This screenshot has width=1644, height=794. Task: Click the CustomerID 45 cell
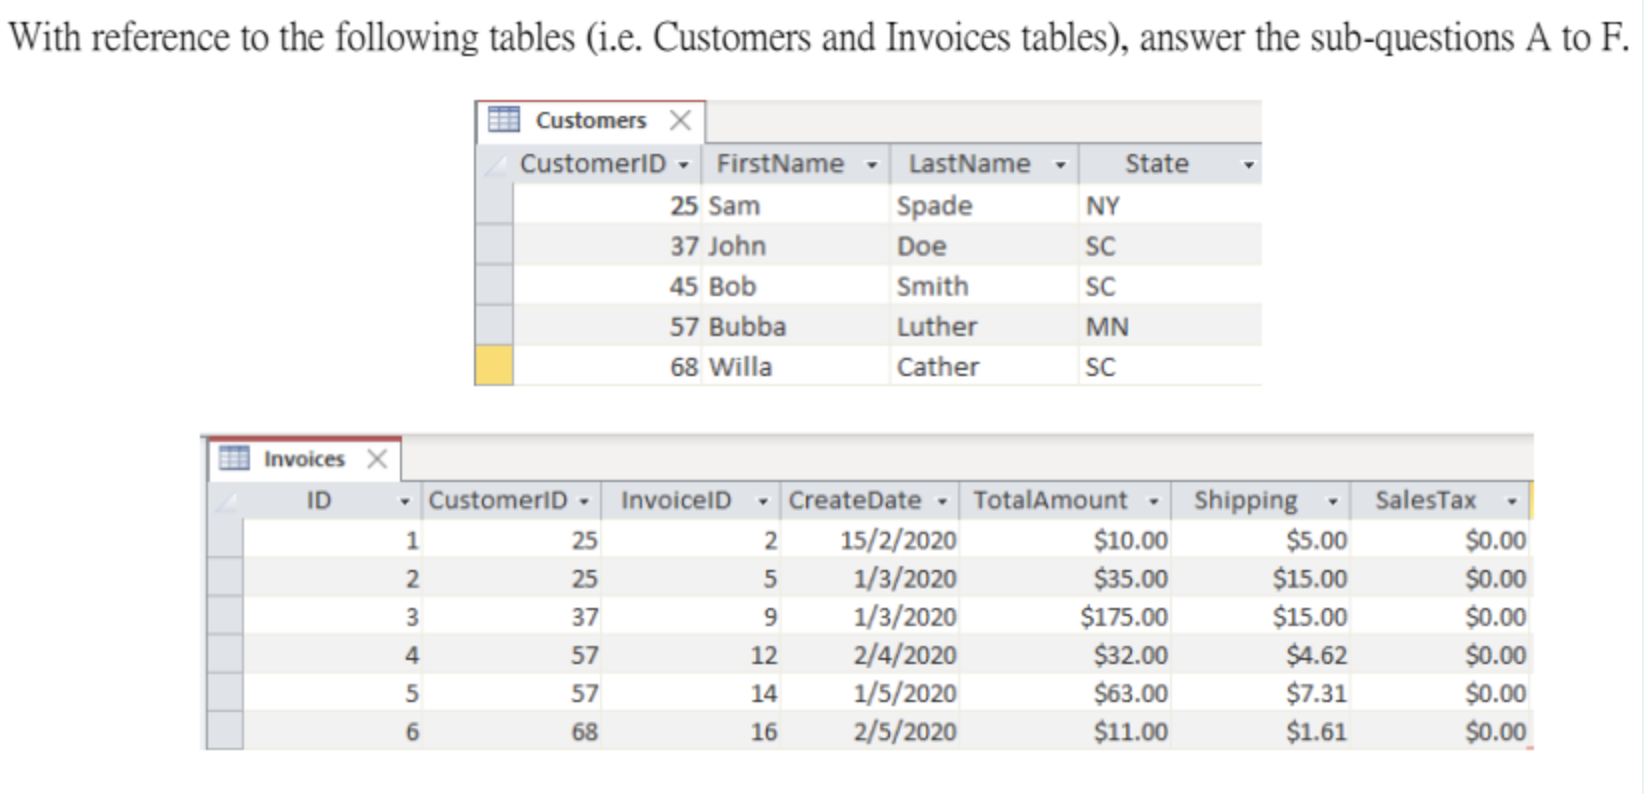pos(607,286)
